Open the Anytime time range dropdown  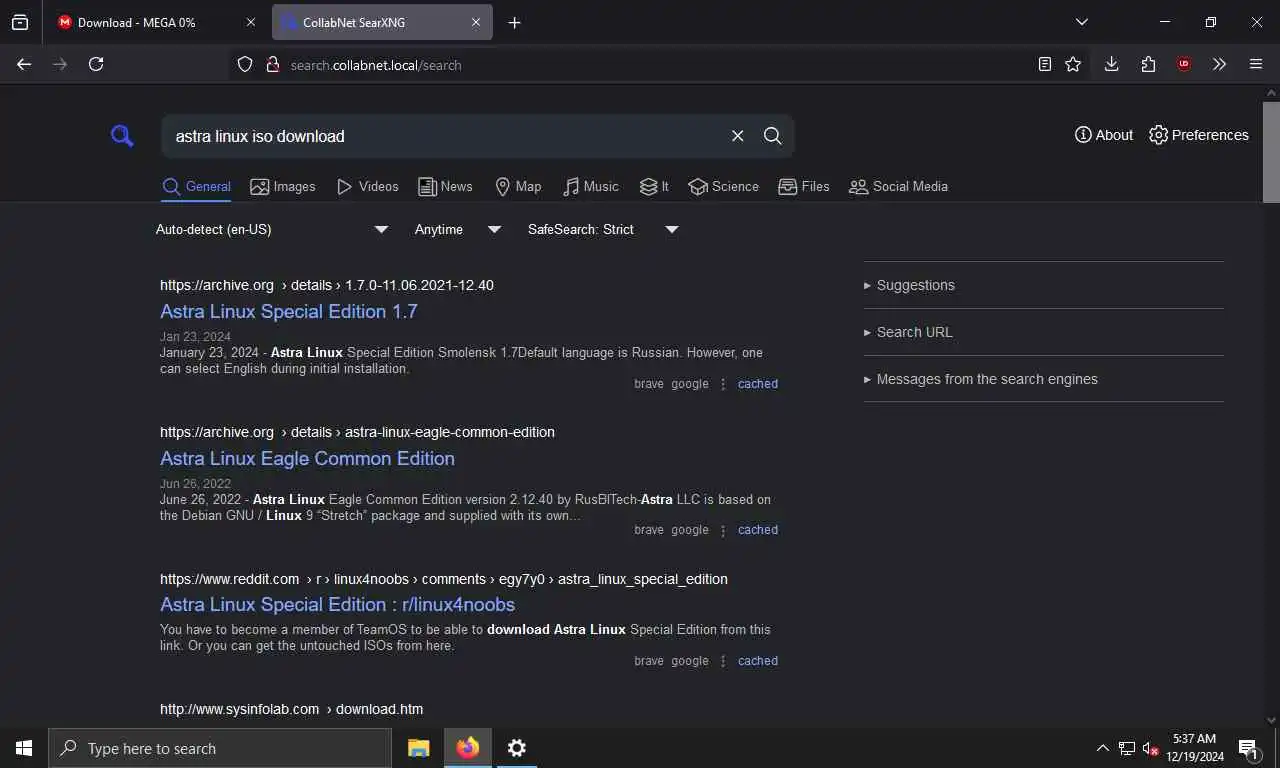click(x=458, y=229)
